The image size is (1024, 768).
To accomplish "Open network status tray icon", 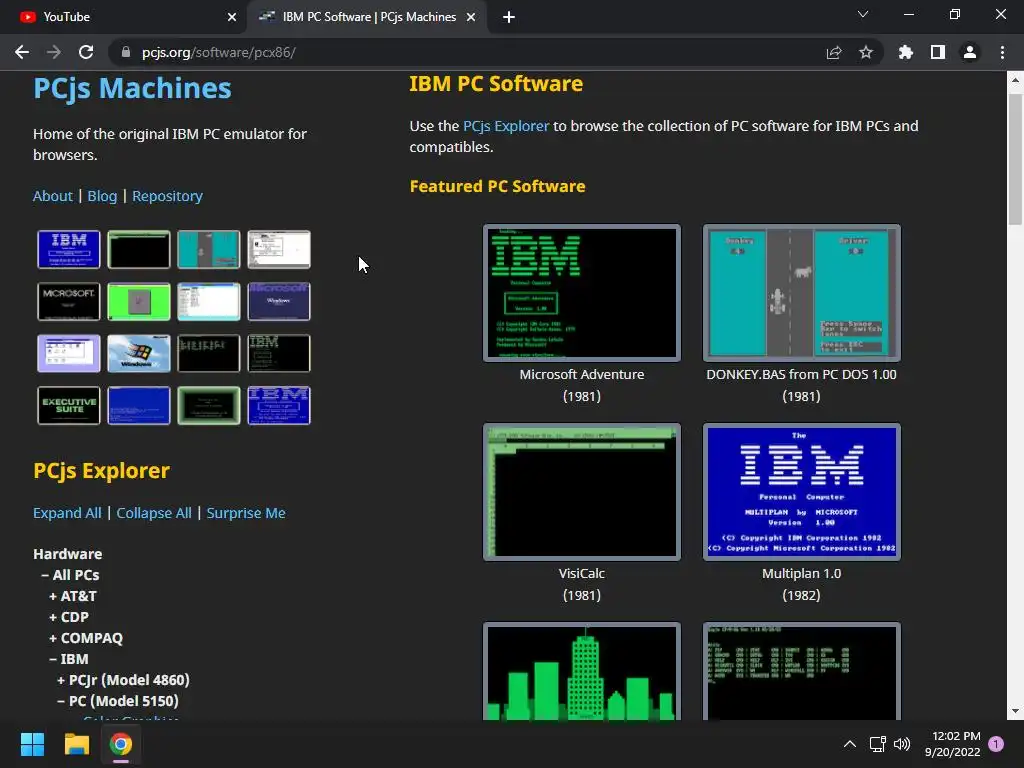I will pyautogui.click(x=877, y=744).
